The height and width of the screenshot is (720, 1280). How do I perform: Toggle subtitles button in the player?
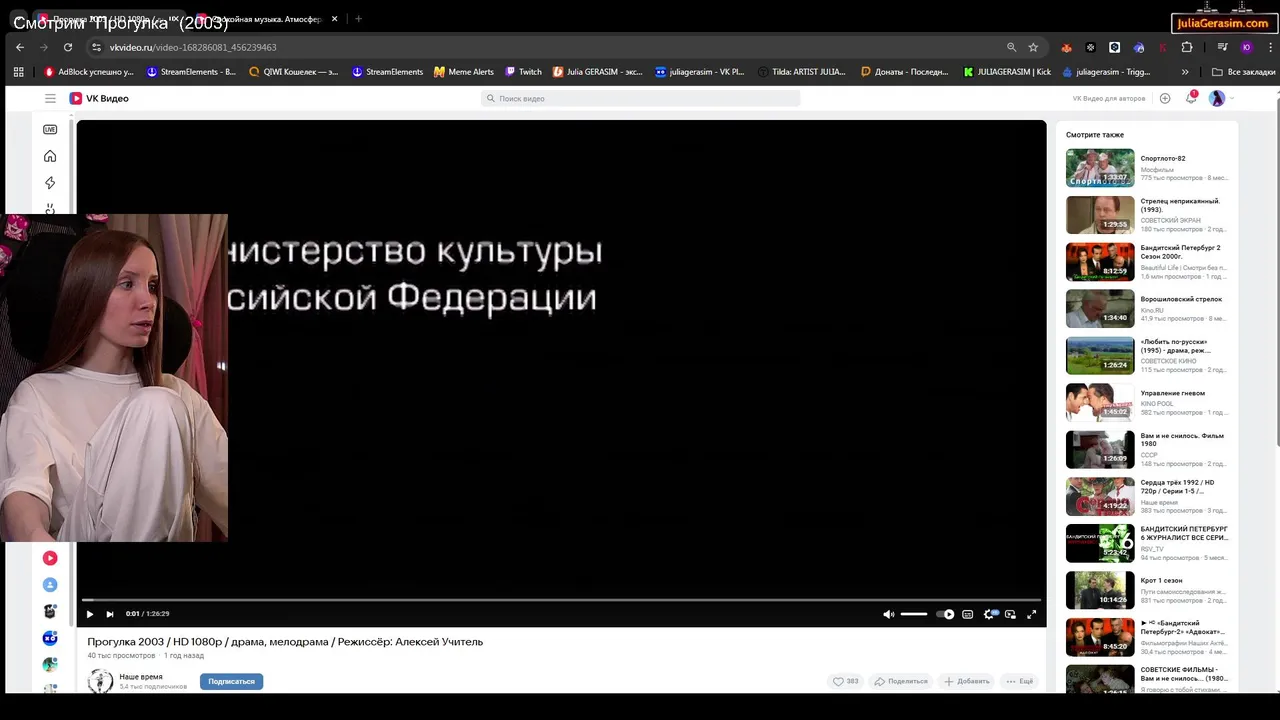pos(967,614)
